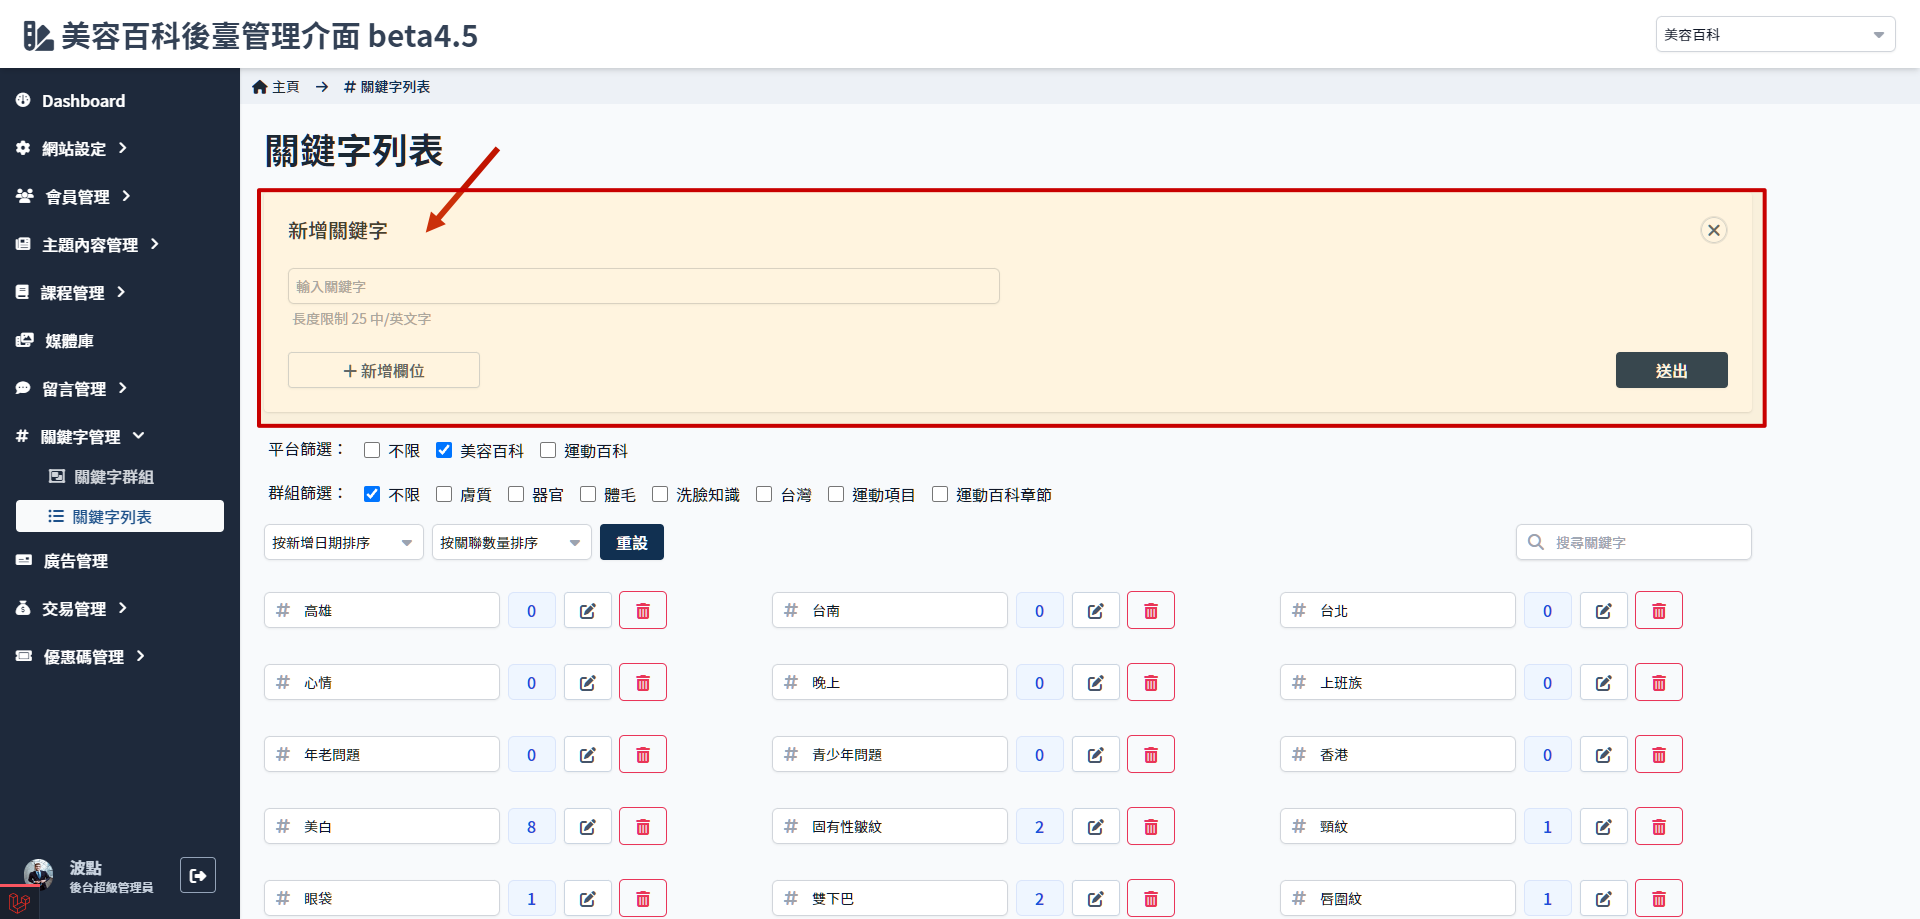1920x919 pixels.
Task: Expand 主題內容管理 sidebar menu
Action: (x=88, y=244)
